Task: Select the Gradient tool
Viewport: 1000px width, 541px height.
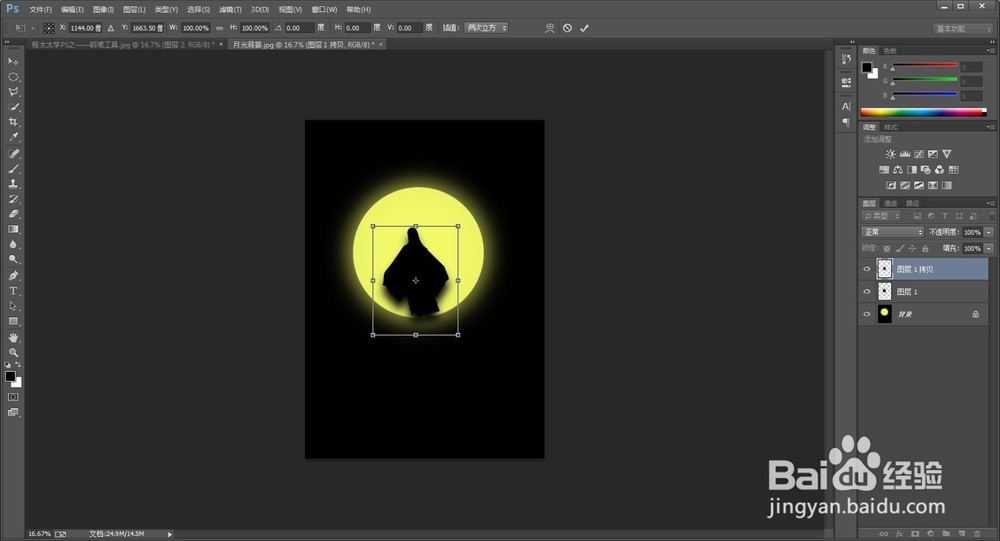Action: (13, 229)
